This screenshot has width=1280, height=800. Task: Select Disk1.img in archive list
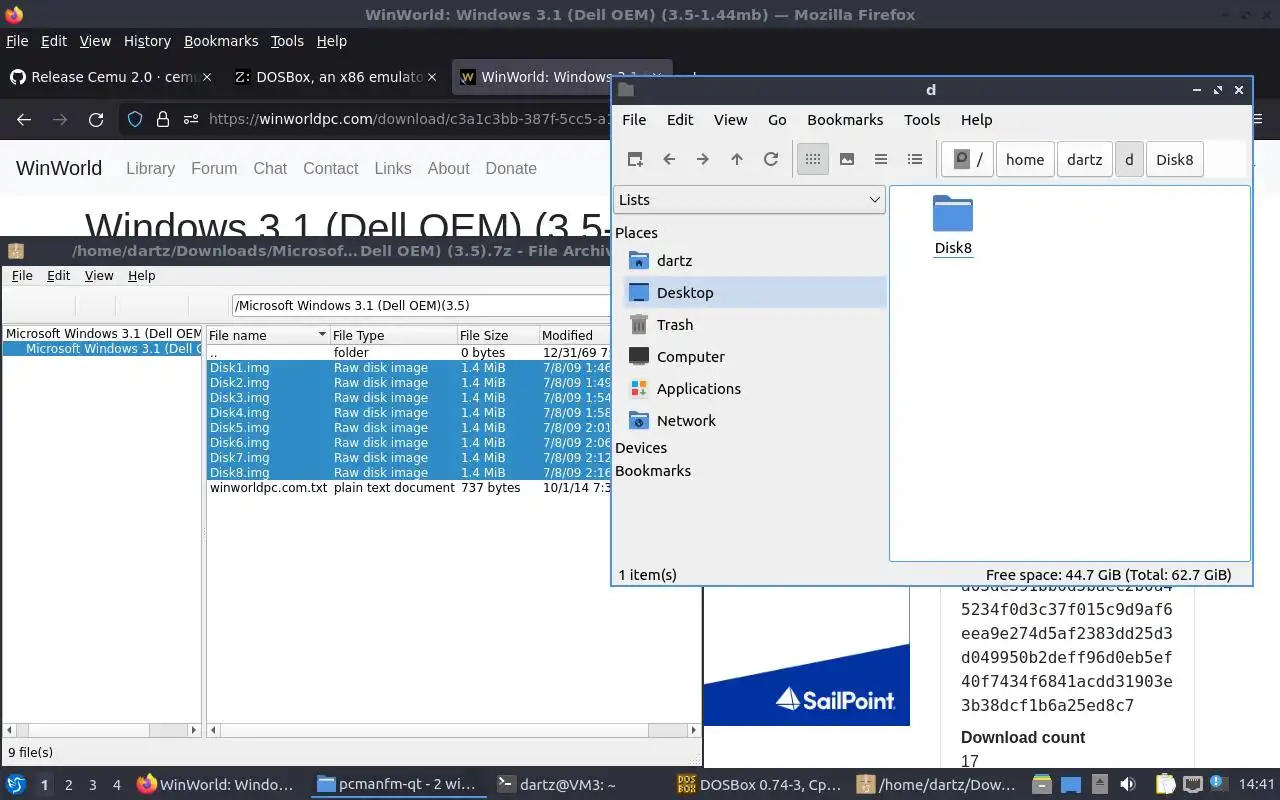point(239,368)
